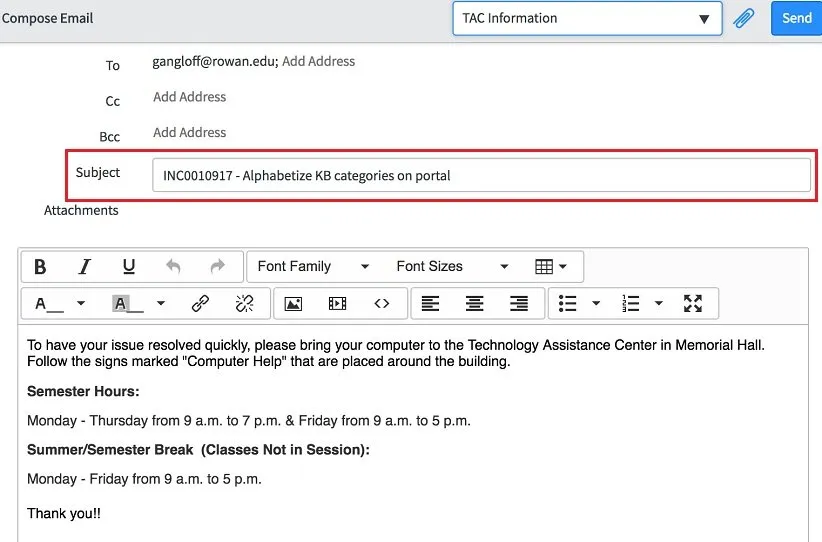Insert a hyperlink with the link icon
Image resolution: width=822 pixels, height=542 pixels.
click(x=200, y=303)
